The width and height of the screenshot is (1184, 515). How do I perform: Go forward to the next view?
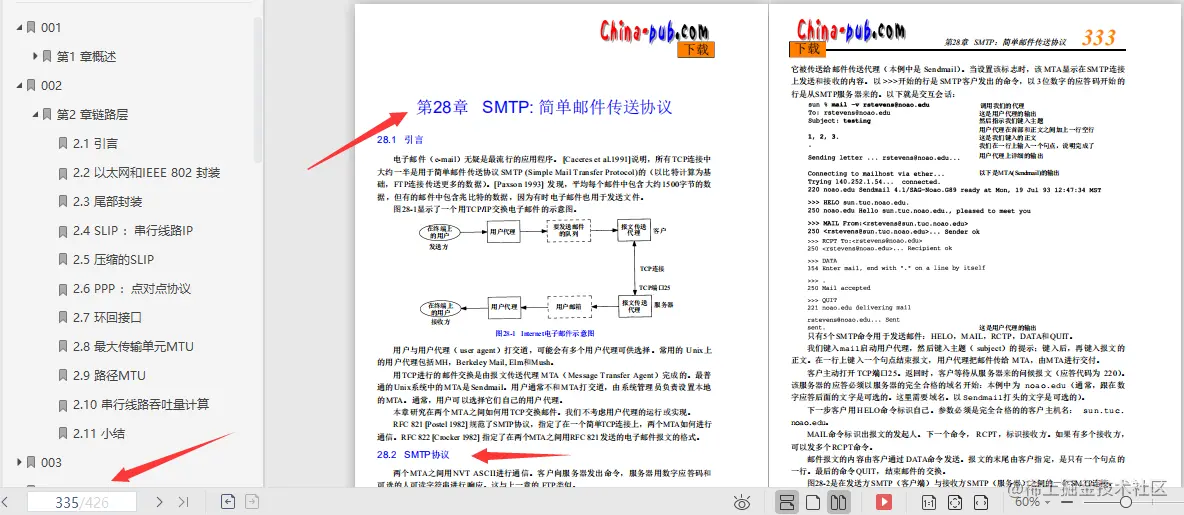(x=251, y=501)
